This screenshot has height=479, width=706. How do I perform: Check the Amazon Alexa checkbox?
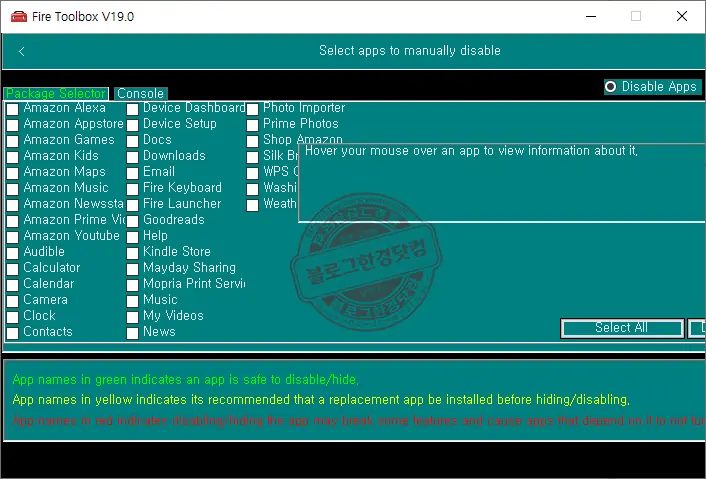[13, 109]
